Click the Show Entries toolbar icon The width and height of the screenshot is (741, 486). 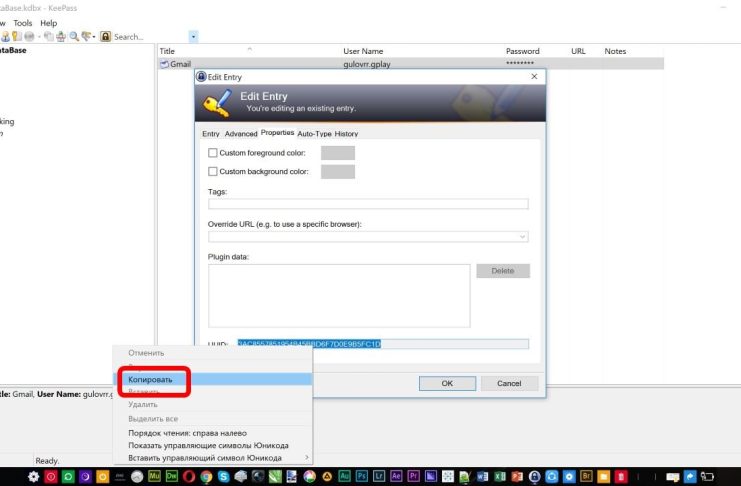(86, 36)
